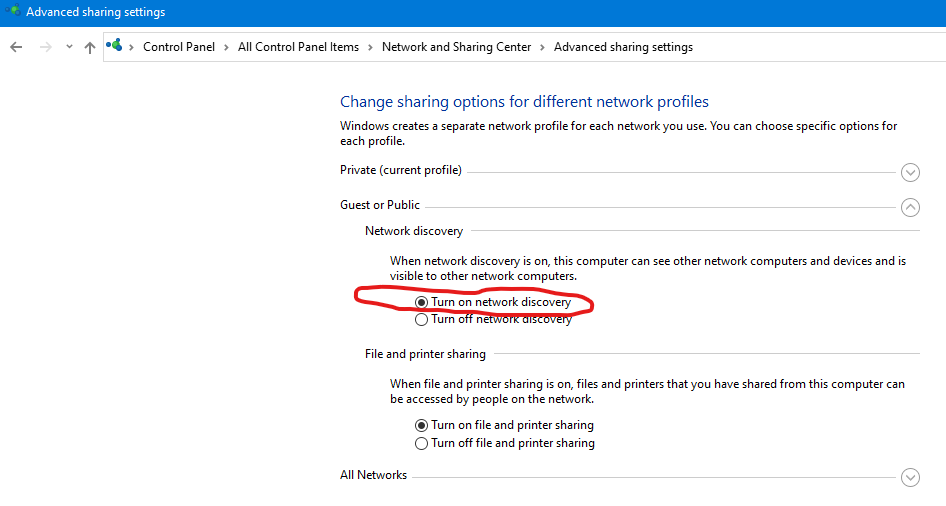Open Network and Sharing Center breadcrumb
946x506 pixels.
coord(456,47)
